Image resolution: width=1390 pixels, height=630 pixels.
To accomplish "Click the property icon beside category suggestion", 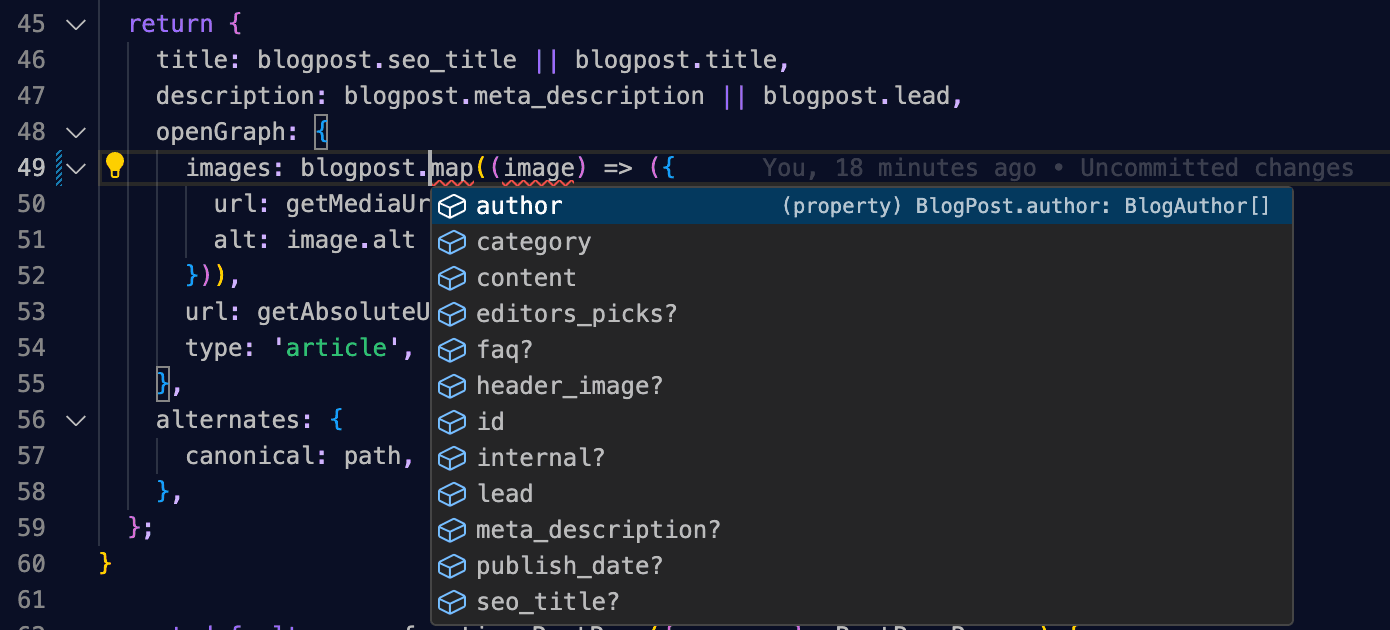I will point(453,242).
